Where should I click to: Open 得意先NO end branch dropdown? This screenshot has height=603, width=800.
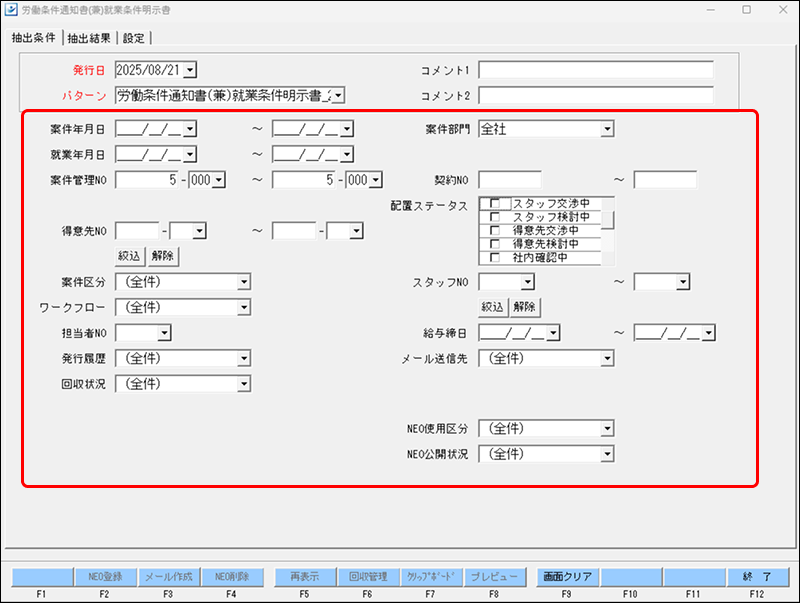pos(357,231)
